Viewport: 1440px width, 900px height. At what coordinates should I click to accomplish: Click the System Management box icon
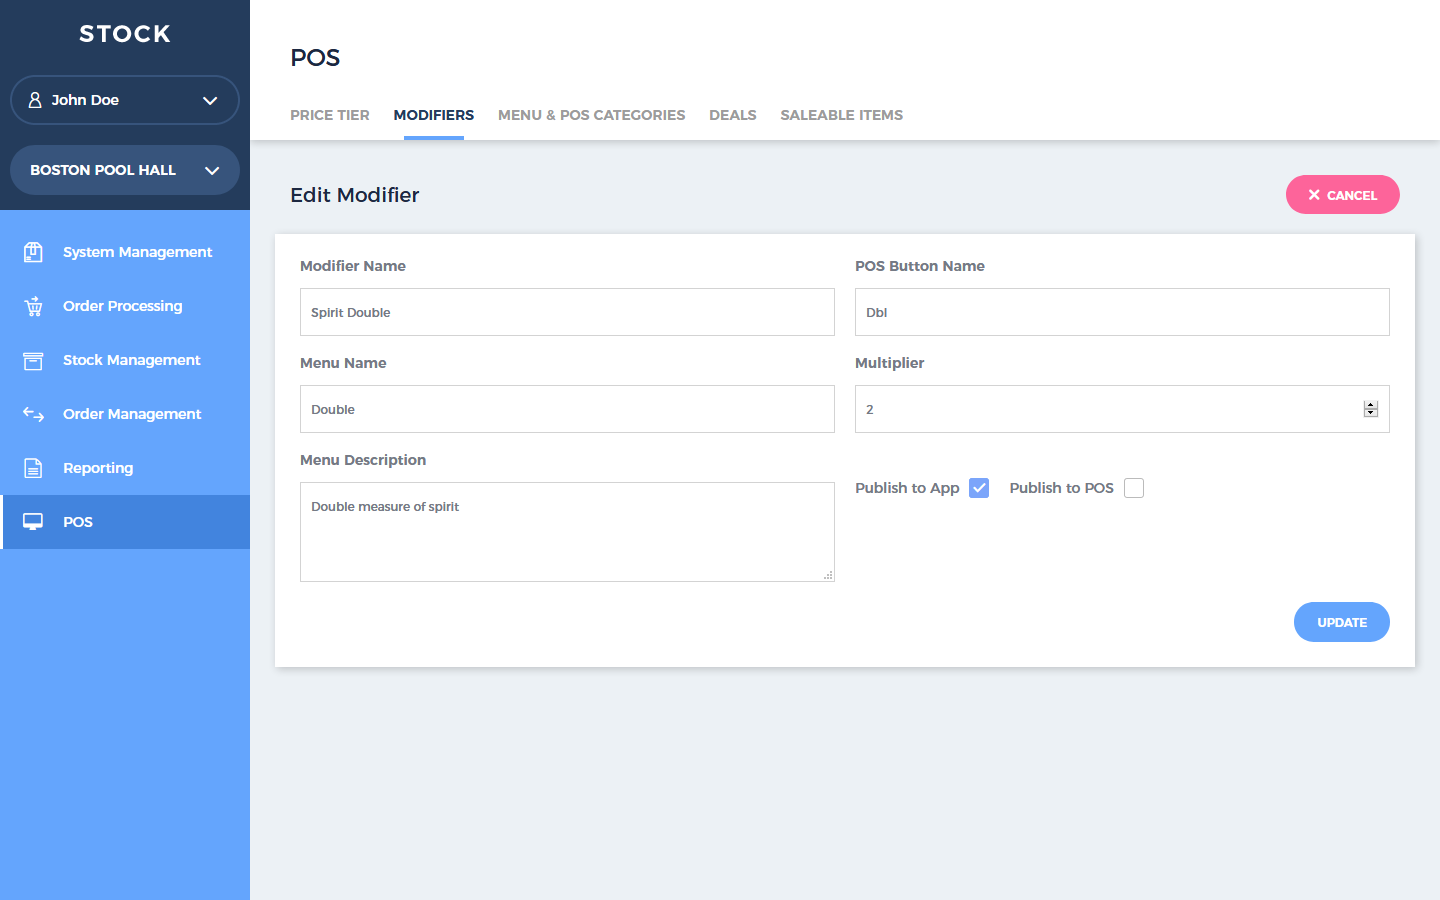33,252
